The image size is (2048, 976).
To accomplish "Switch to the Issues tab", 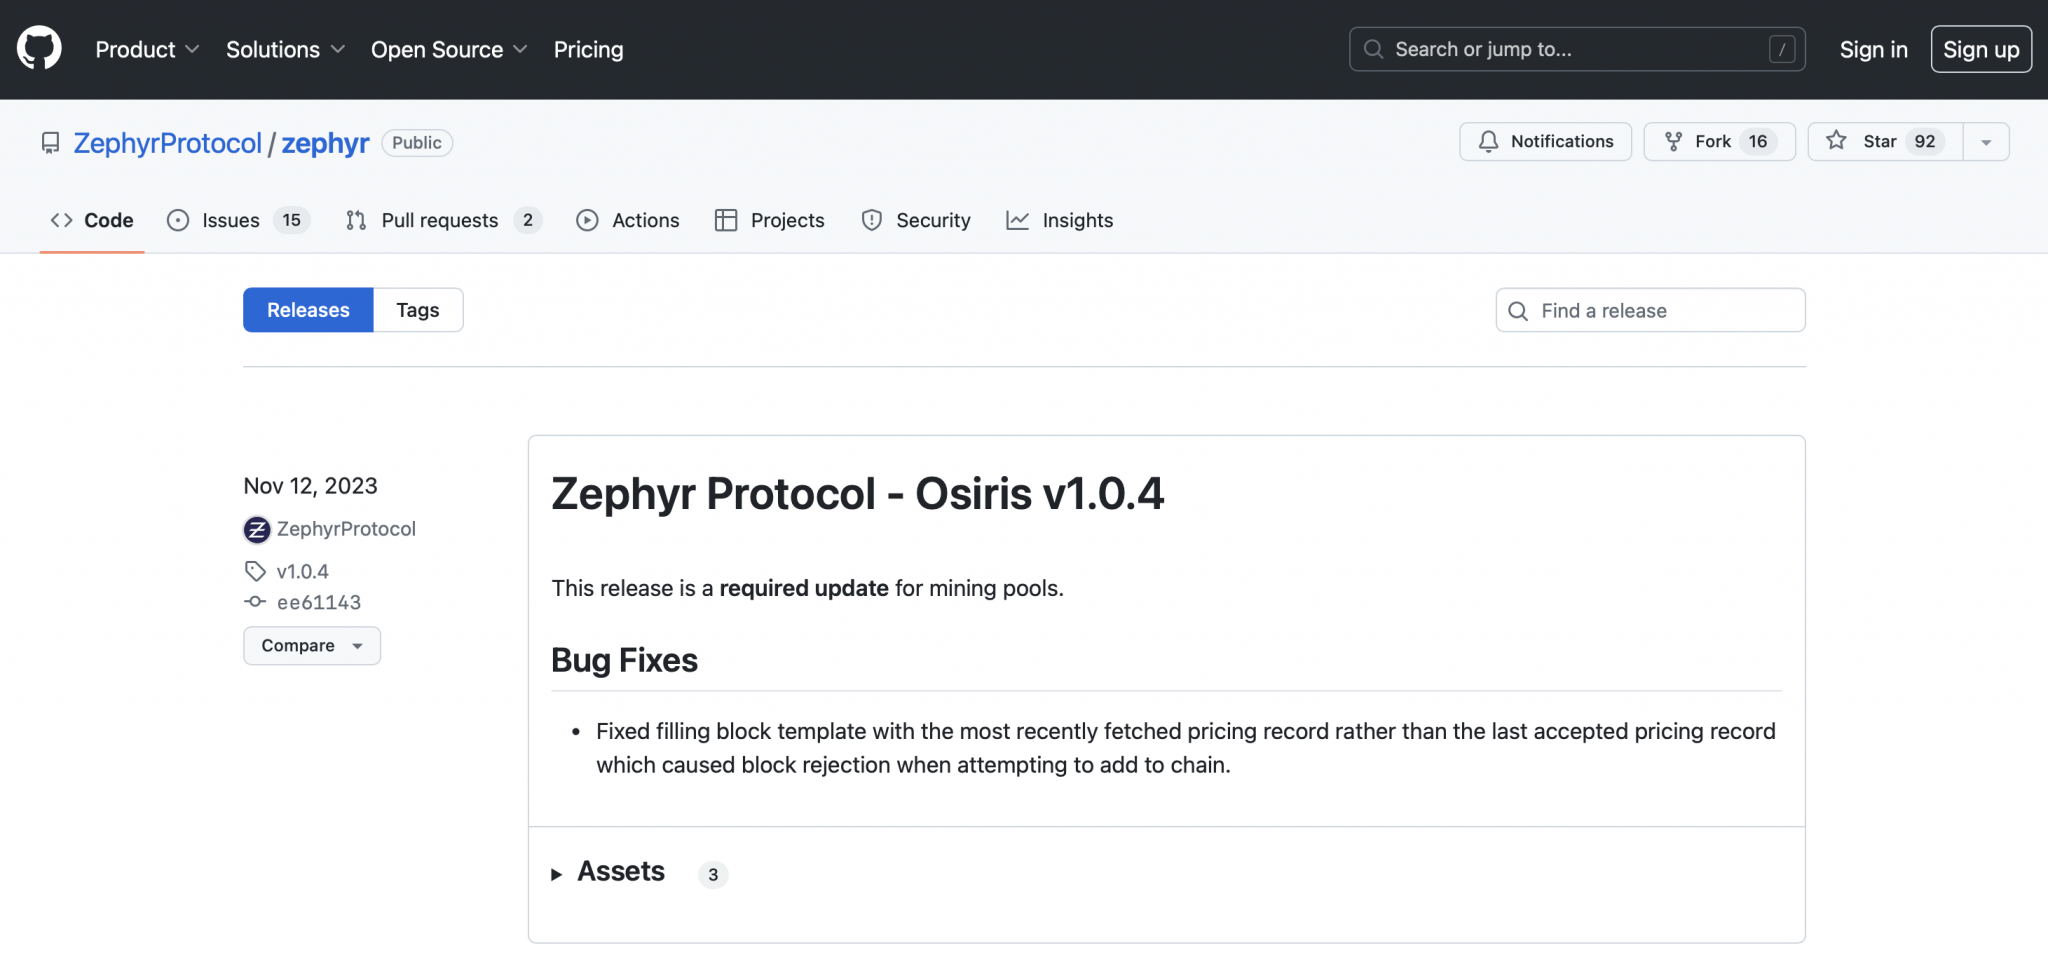I will [228, 220].
